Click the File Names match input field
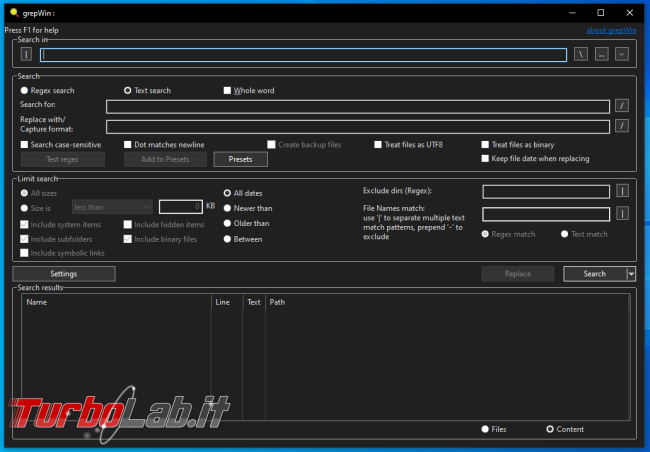 (546, 214)
